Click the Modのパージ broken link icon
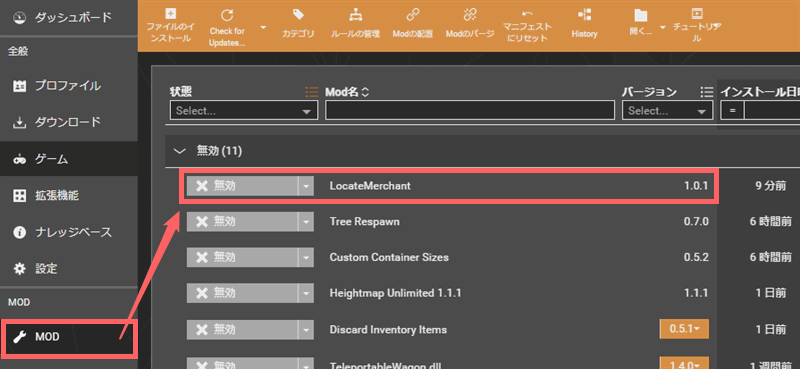Screen dimensions: 800x369 tap(469, 14)
